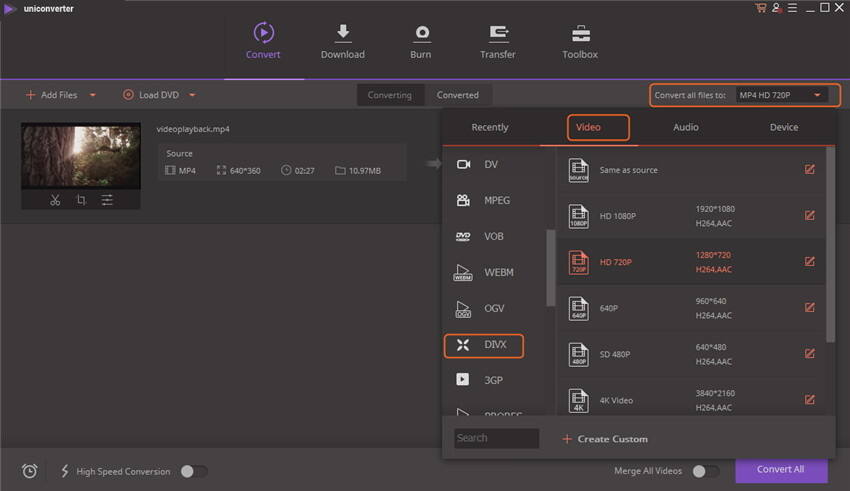The image size is (850, 491).
Task: Select the 3GP format
Action: click(484, 380)
